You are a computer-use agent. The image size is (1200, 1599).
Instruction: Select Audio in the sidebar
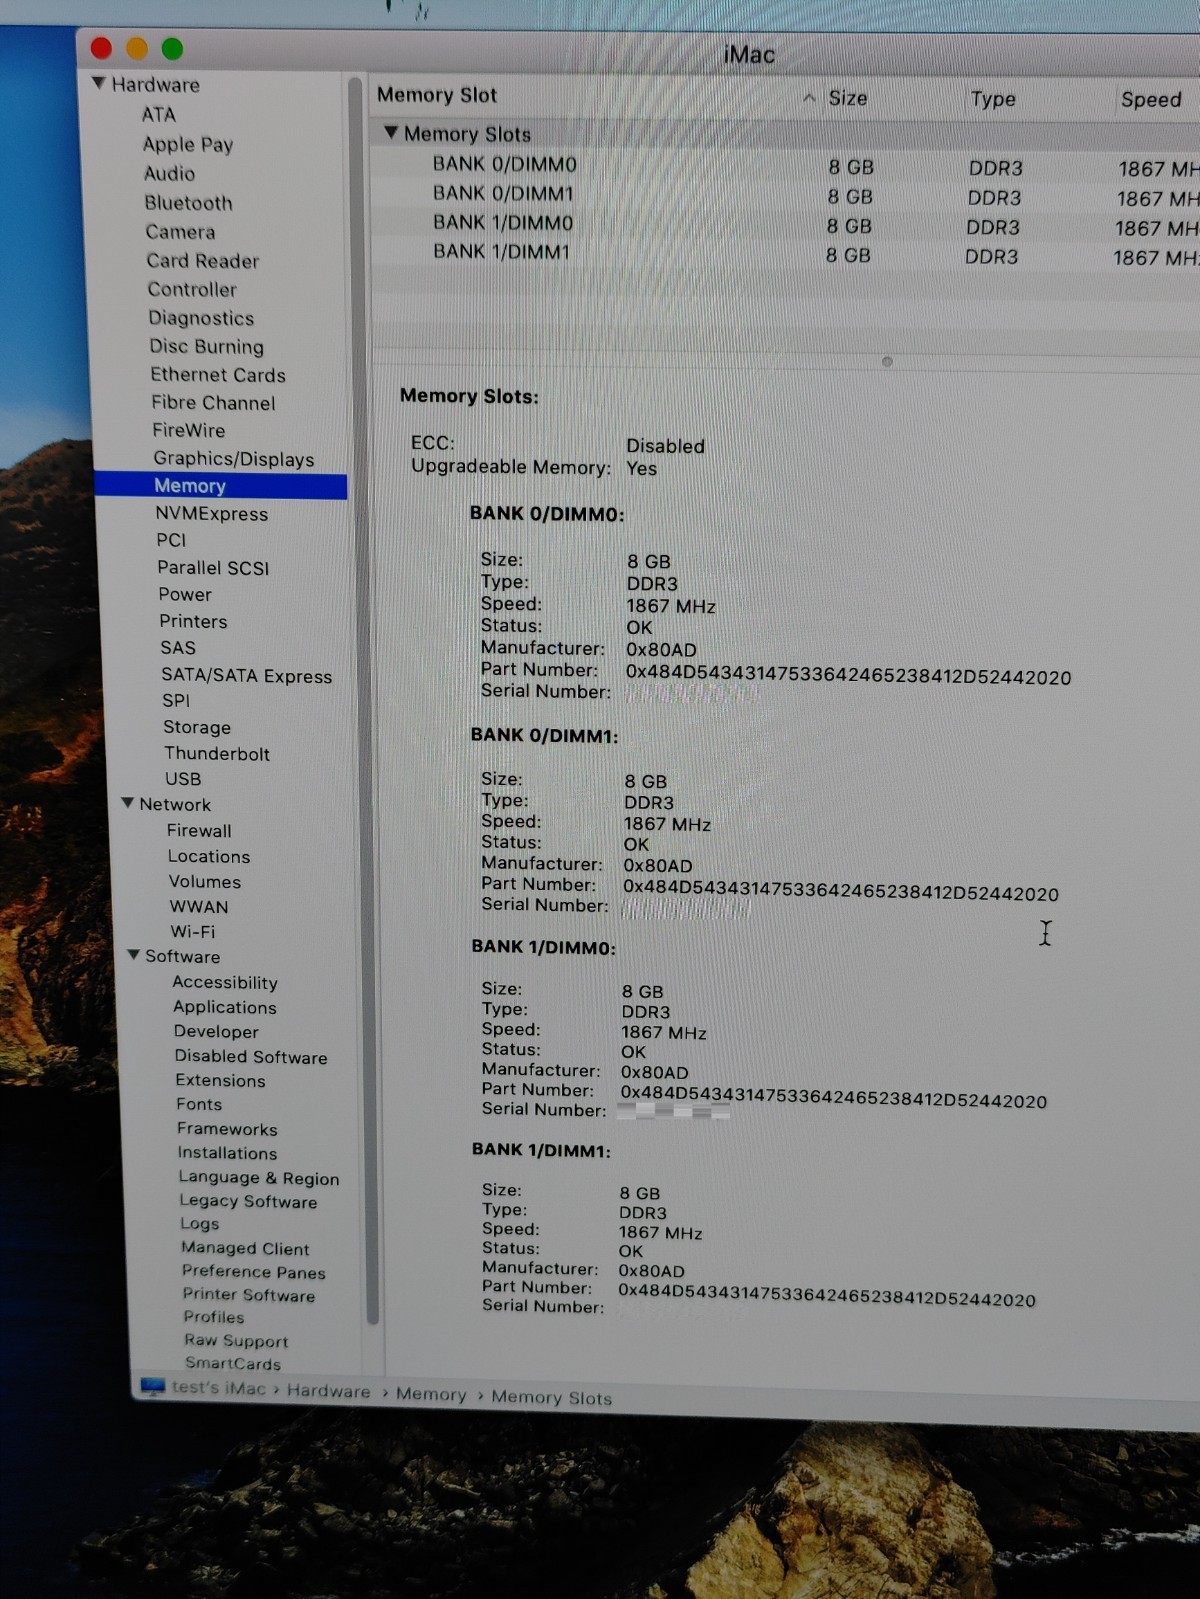[169, 173]
